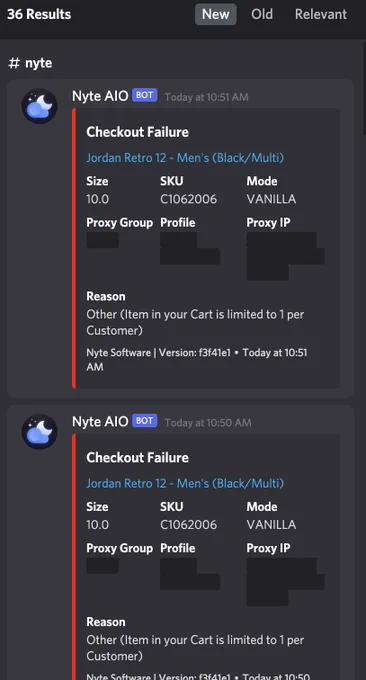Select the first Checkout Failure embed title

pos(137,132)
